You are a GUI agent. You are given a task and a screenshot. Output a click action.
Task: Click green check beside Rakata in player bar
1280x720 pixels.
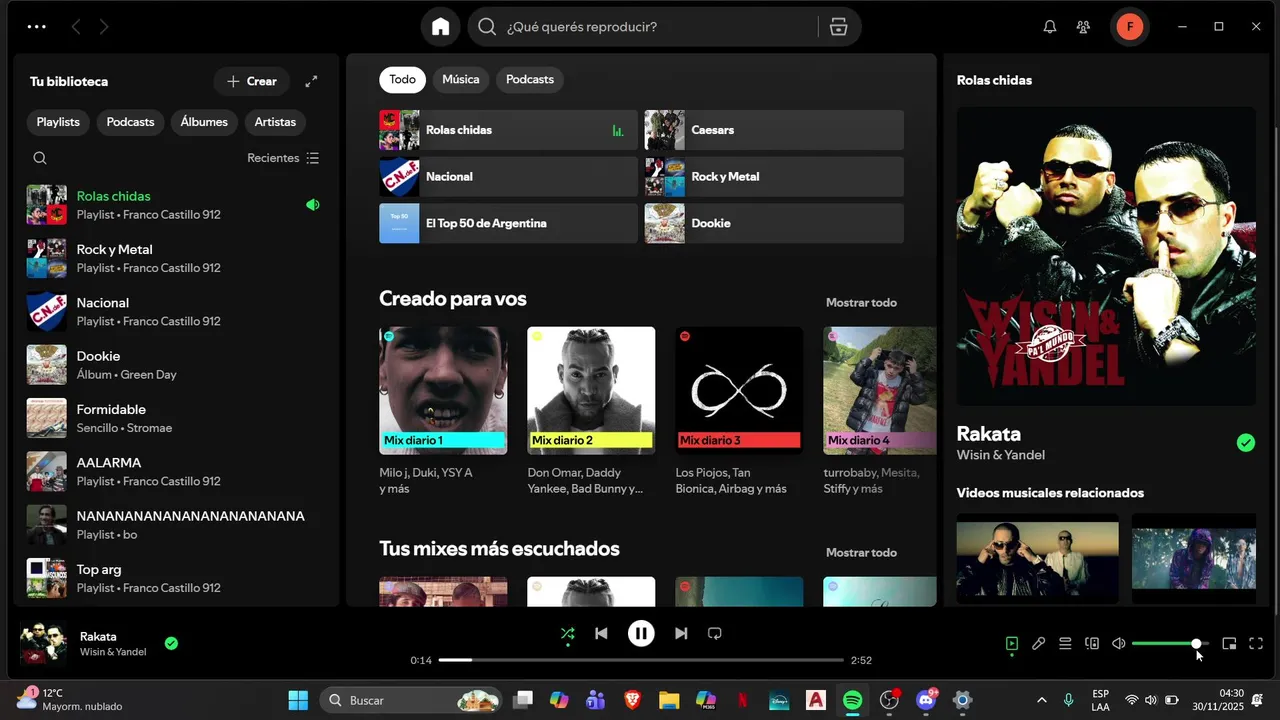tap(171, 643)
